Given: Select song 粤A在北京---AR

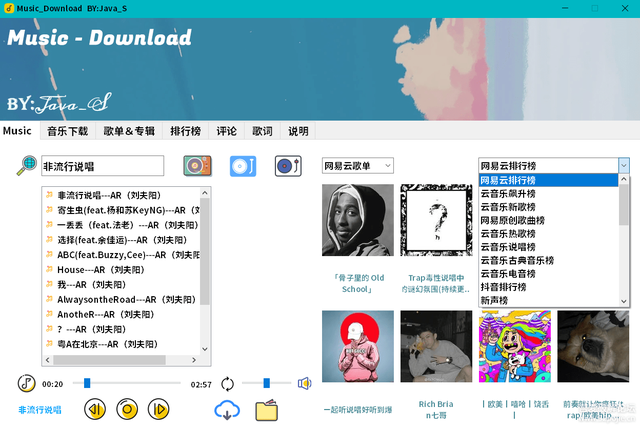Looking at the screenshot, I should click(122, 344).
